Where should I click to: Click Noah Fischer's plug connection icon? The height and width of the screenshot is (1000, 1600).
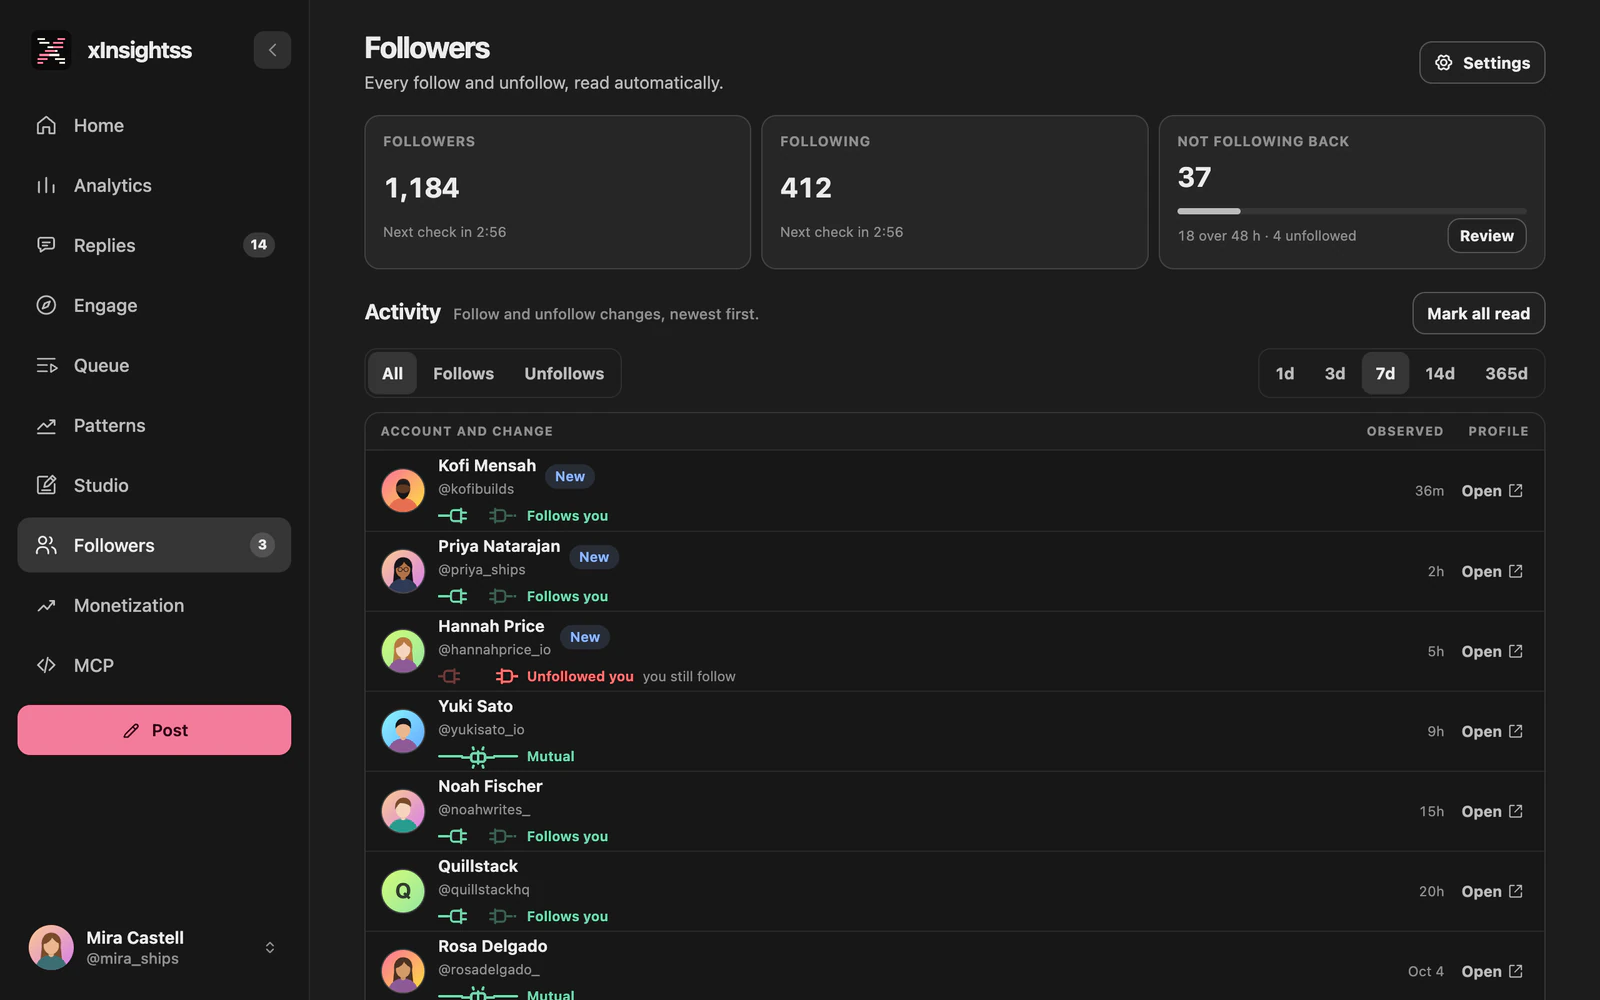477,836
